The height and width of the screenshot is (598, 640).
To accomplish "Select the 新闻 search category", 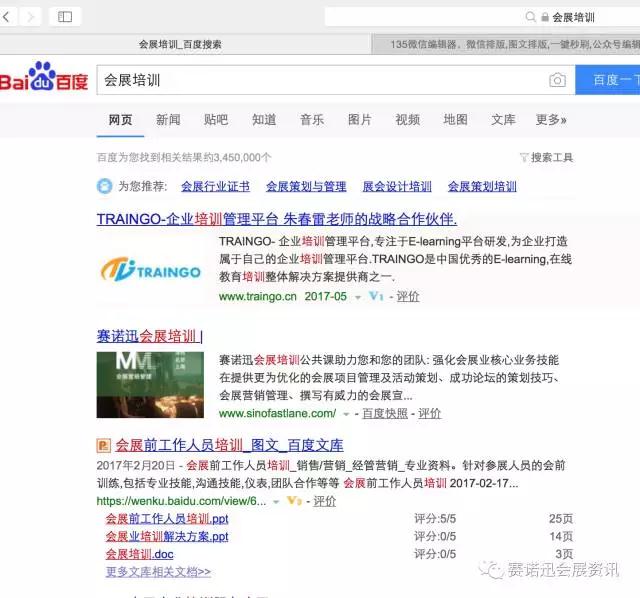I will coord(168,120).
